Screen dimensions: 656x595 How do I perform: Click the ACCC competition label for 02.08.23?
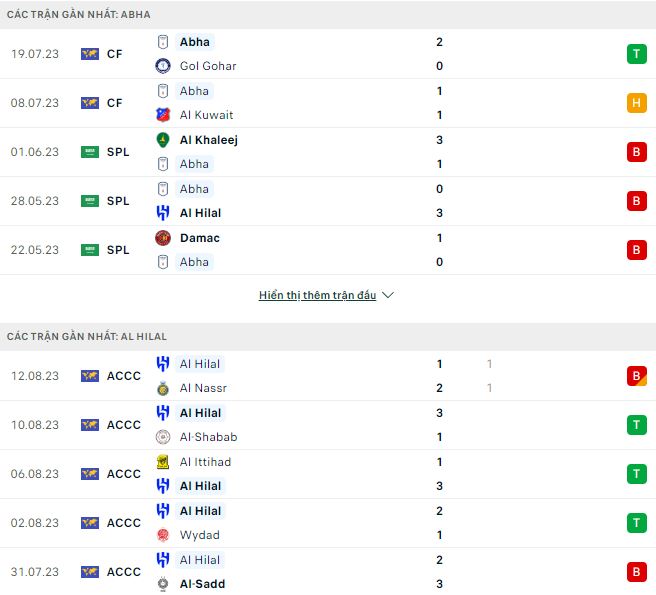tap(124, 523)
